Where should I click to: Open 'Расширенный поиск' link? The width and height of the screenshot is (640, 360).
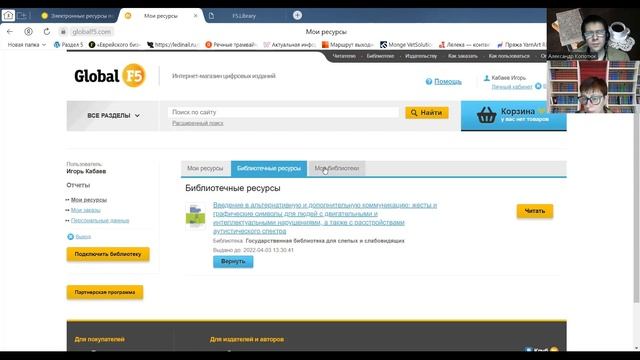coord(198,123)
